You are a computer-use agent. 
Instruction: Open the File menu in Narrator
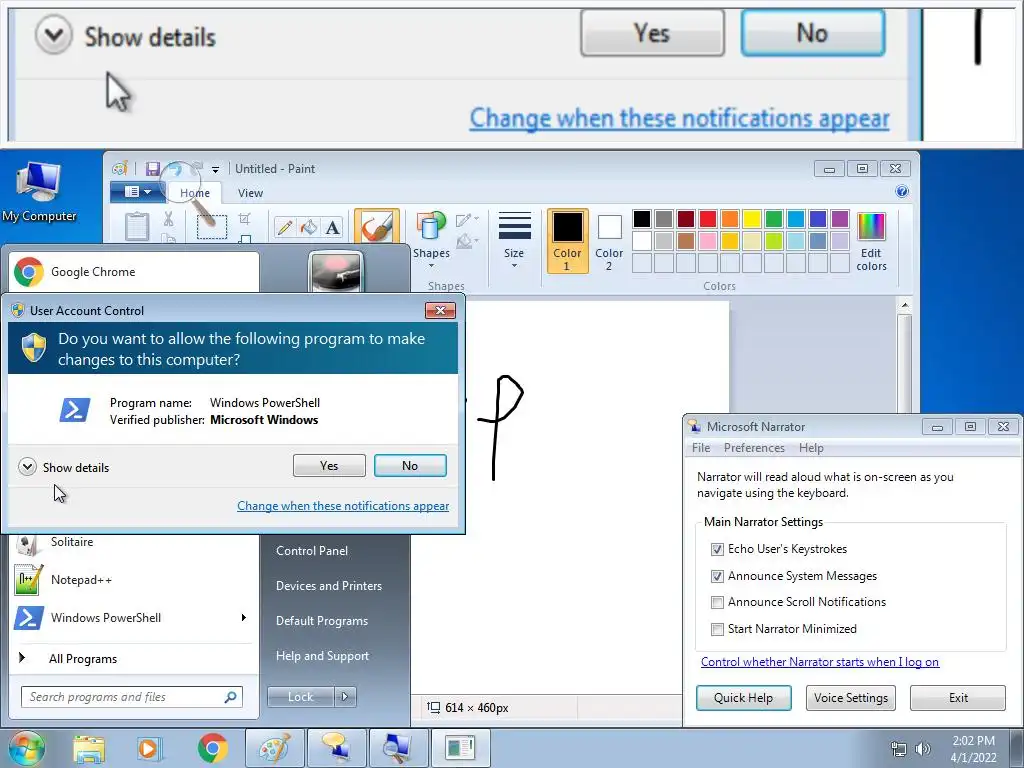click(701, 448)
